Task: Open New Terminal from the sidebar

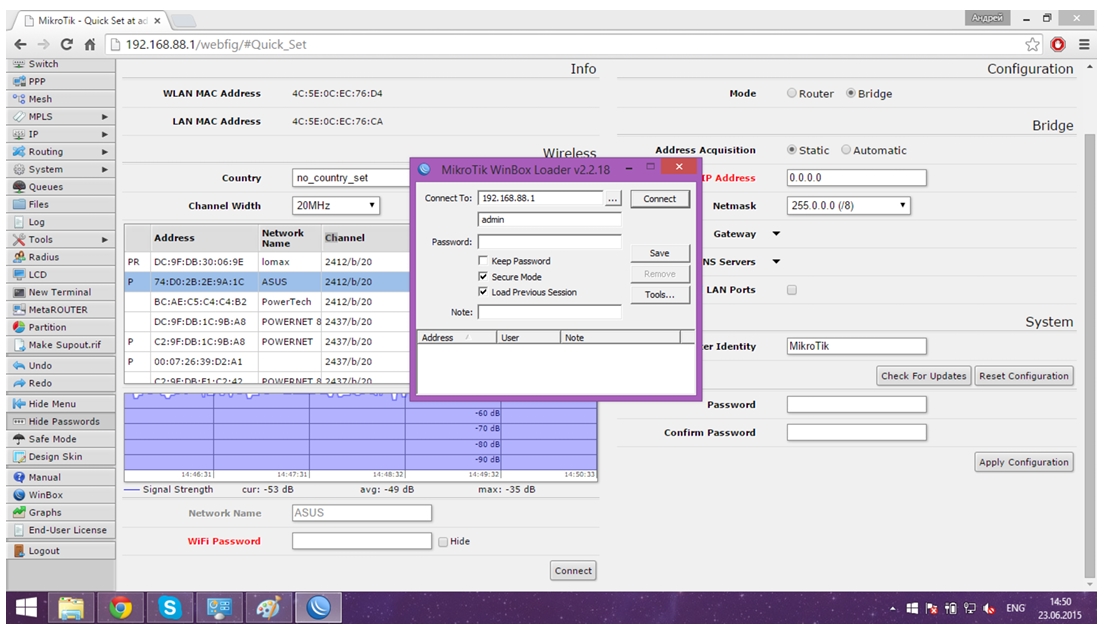Action: tap(61, 292)
